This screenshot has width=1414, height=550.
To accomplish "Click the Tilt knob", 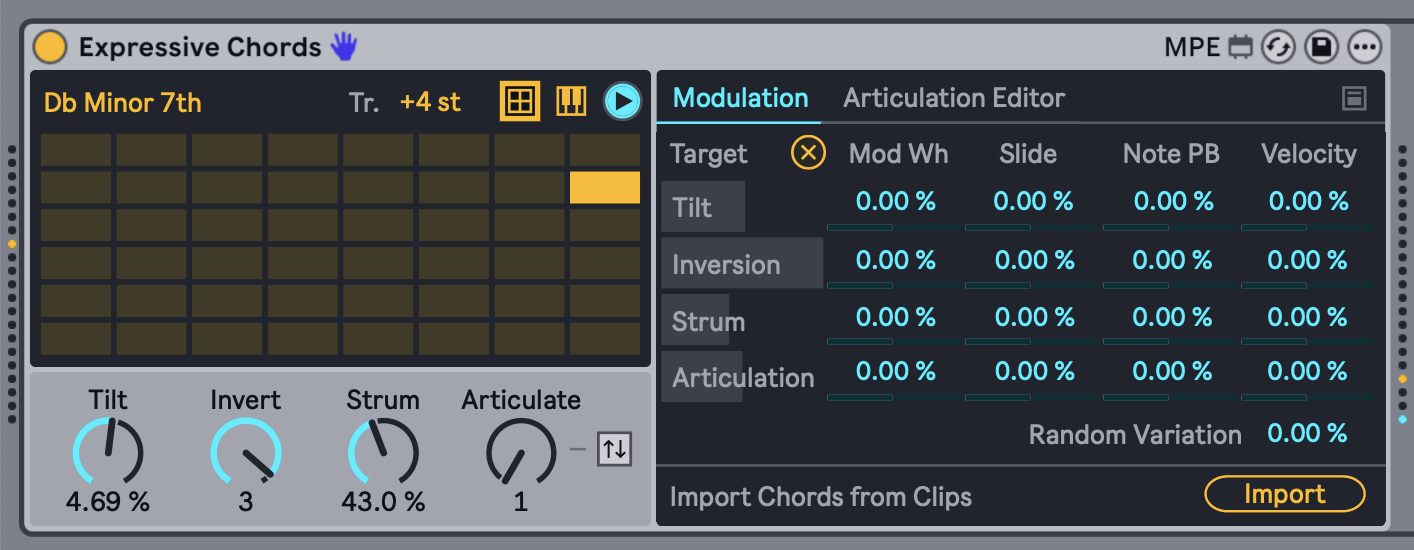I will click(x=108, y=452).
